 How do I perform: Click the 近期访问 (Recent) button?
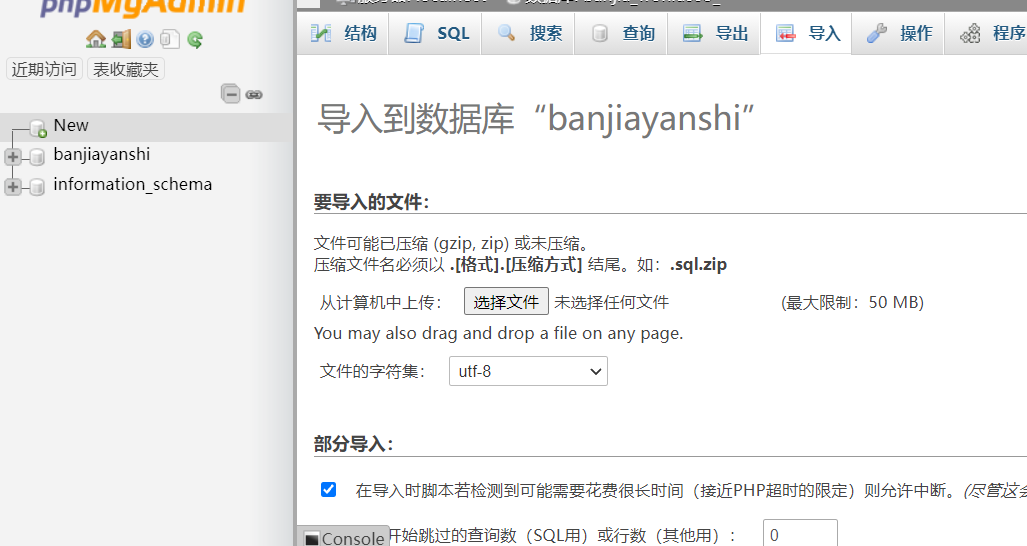tap(44, 69)
